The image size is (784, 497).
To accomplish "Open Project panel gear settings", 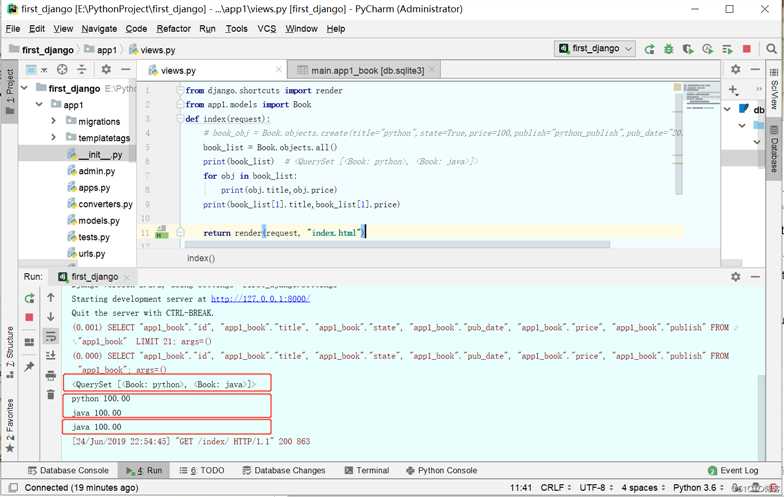I will click(106, 70).
